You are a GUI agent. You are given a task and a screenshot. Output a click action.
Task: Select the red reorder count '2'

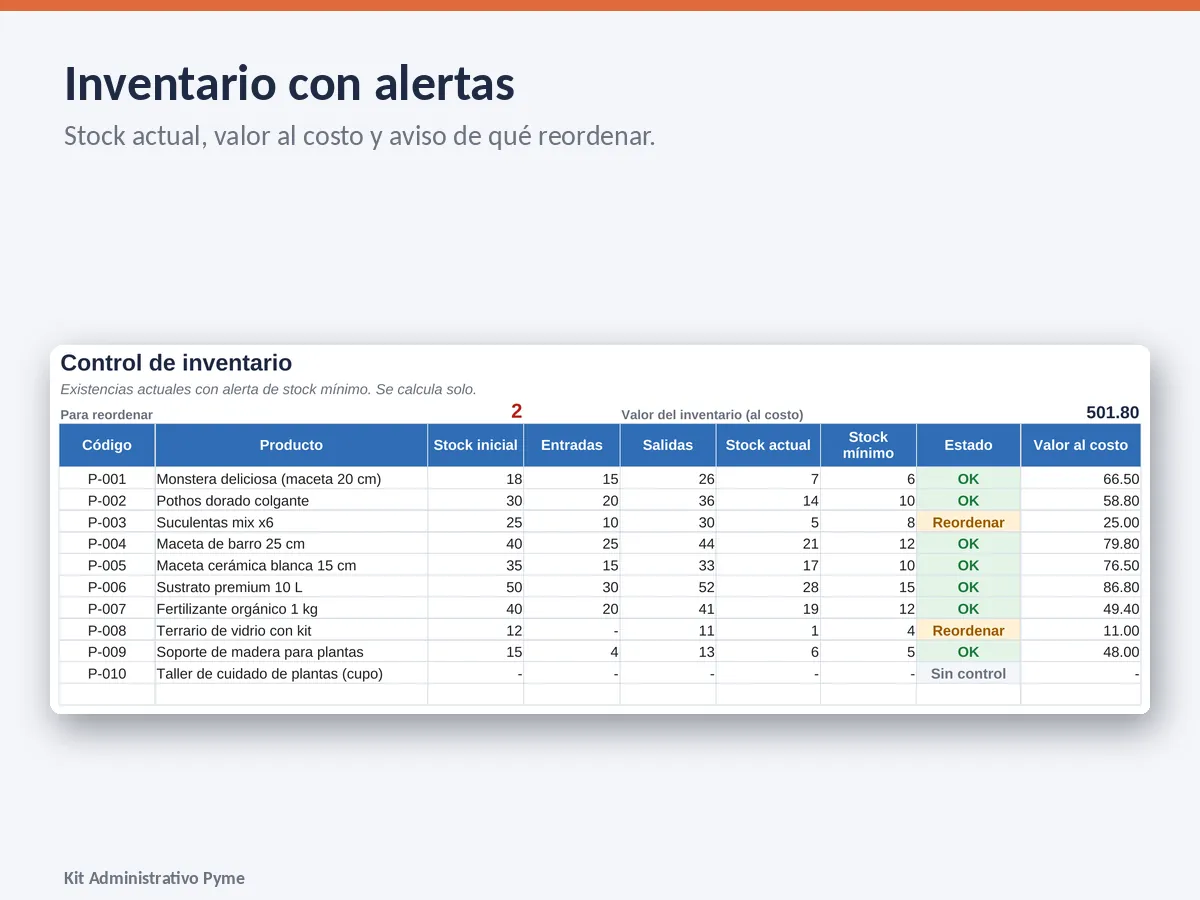click(517, 411)
